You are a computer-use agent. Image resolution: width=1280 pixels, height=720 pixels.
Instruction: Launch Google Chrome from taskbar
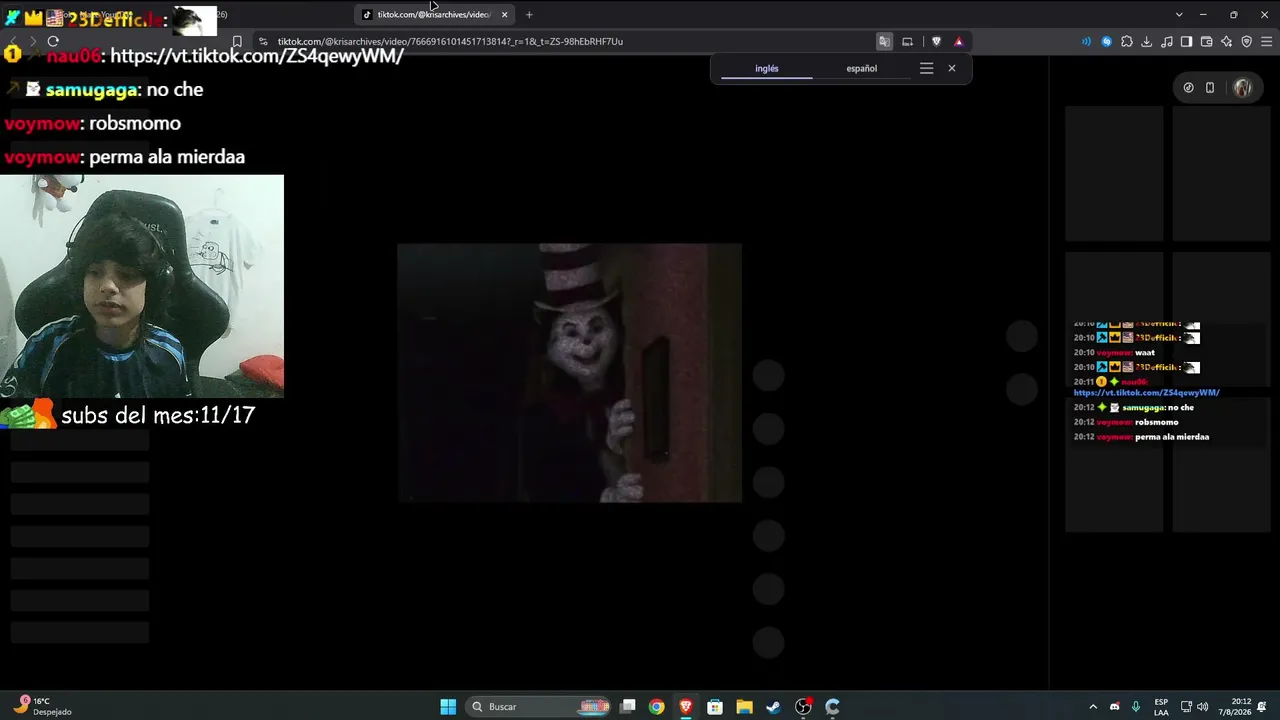[656, 707]
